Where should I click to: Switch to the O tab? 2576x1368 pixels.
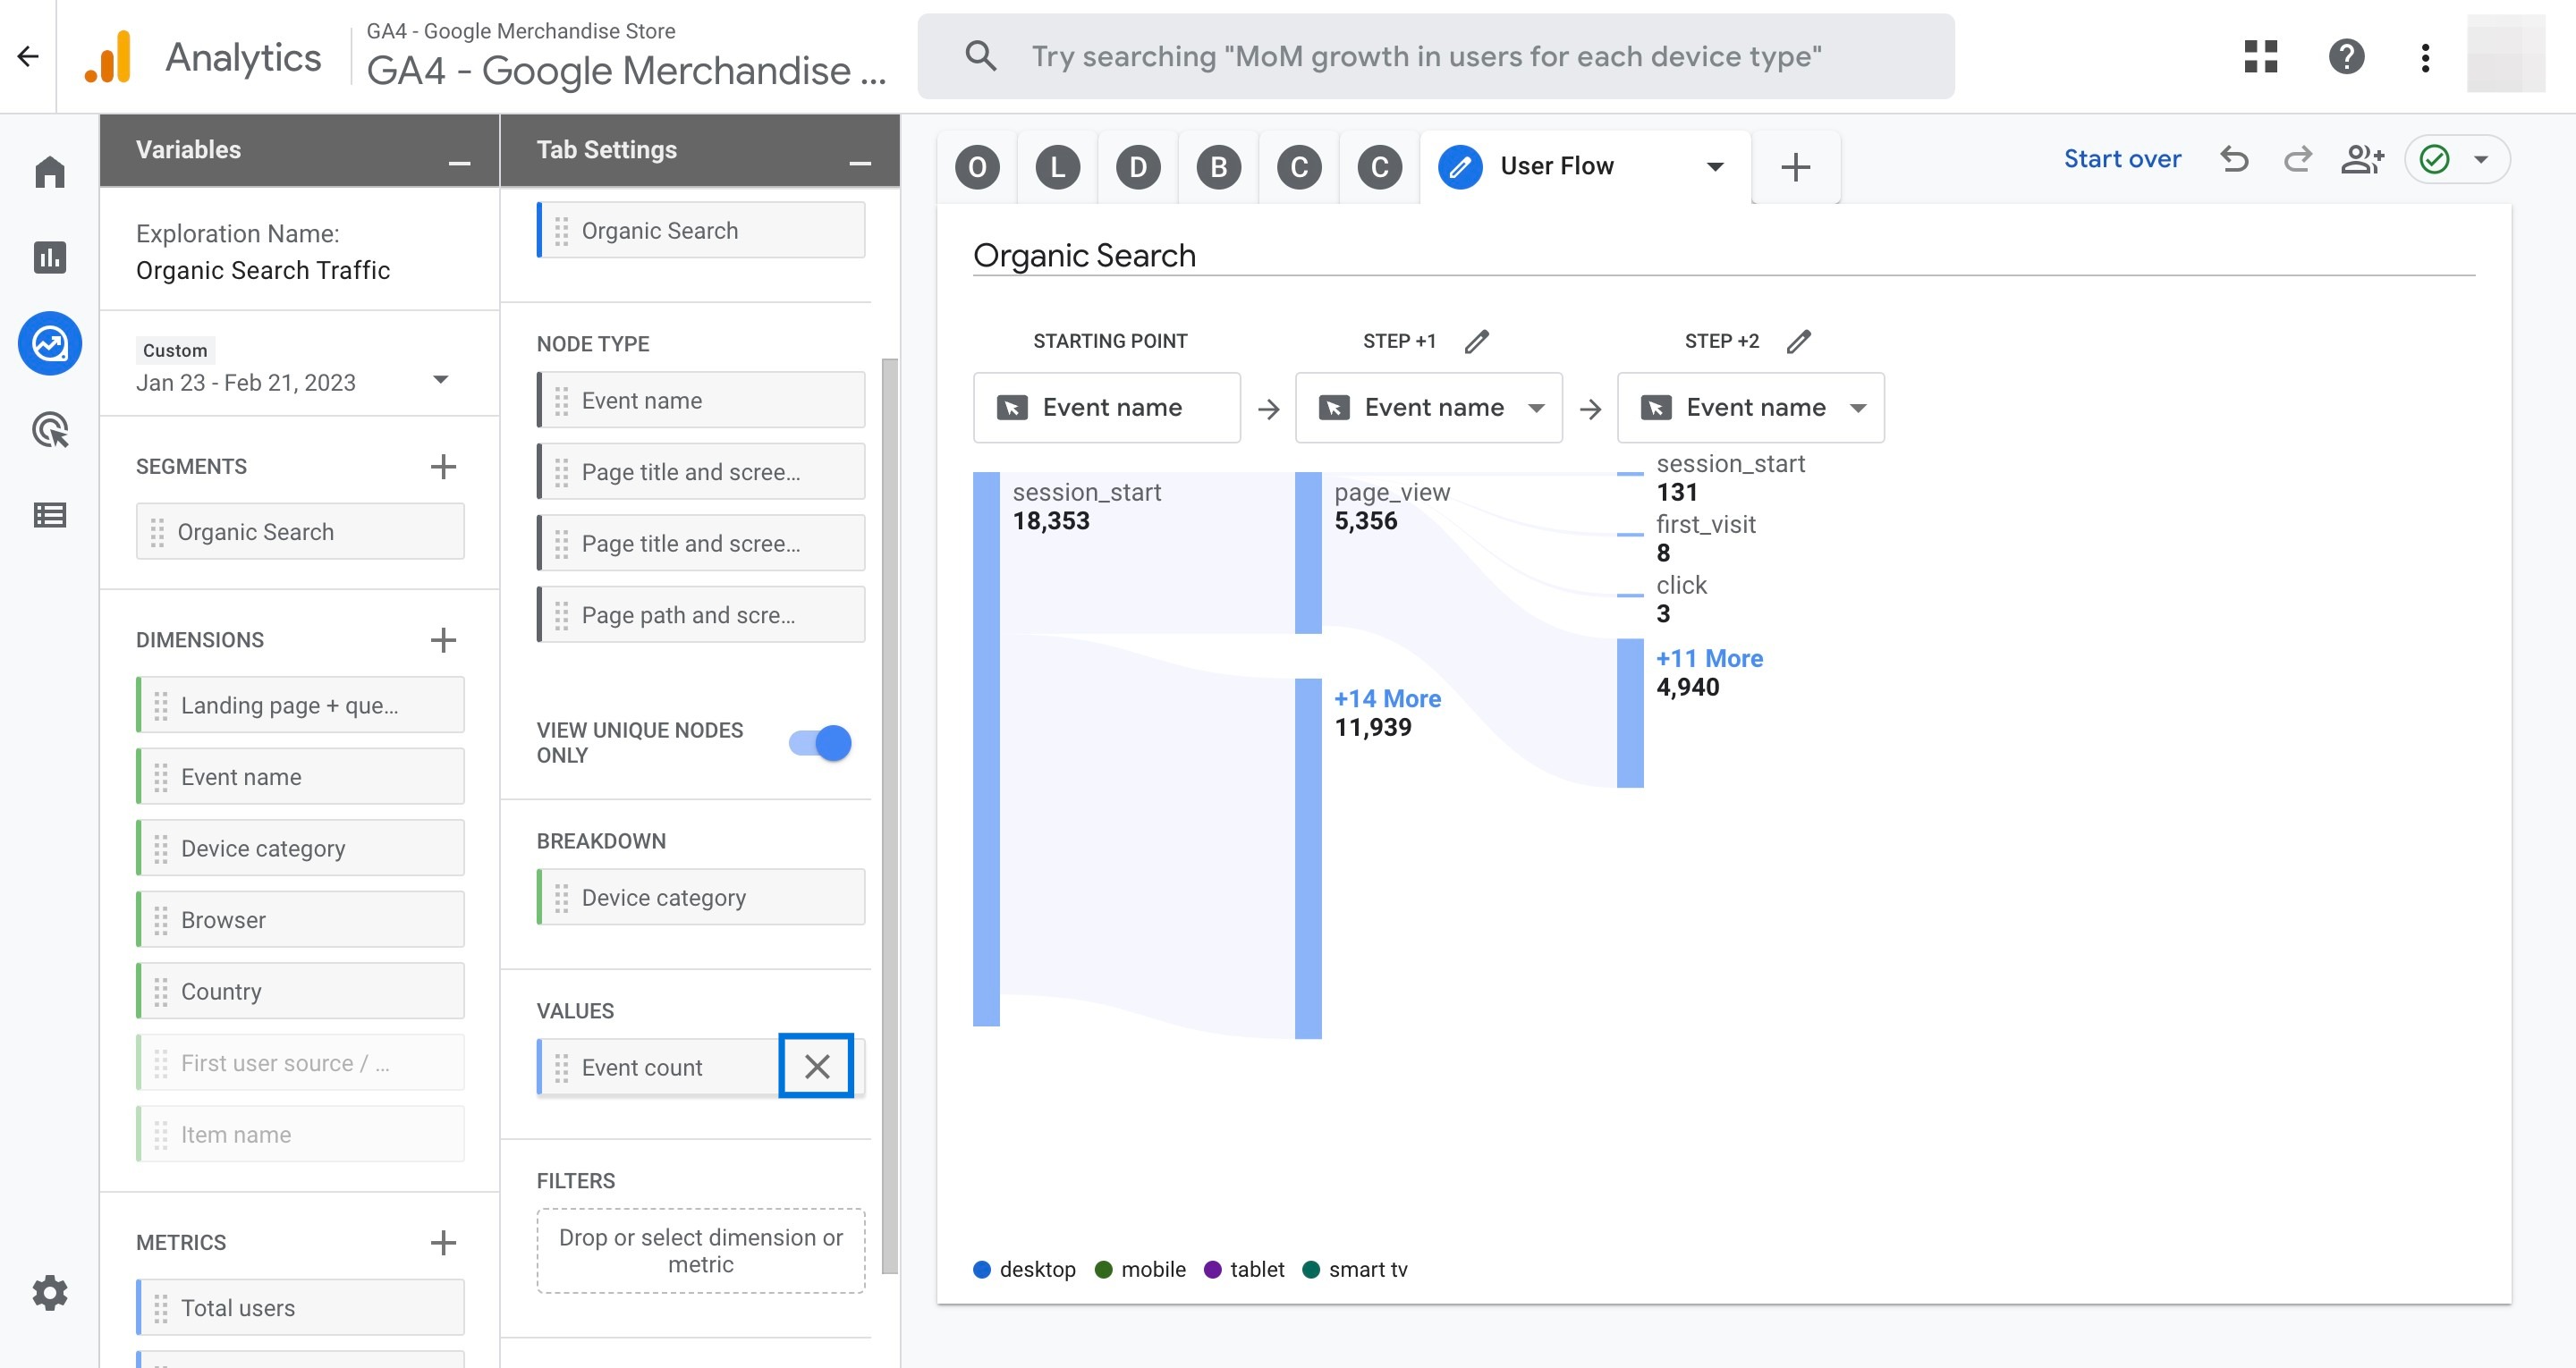click(977, 167)
